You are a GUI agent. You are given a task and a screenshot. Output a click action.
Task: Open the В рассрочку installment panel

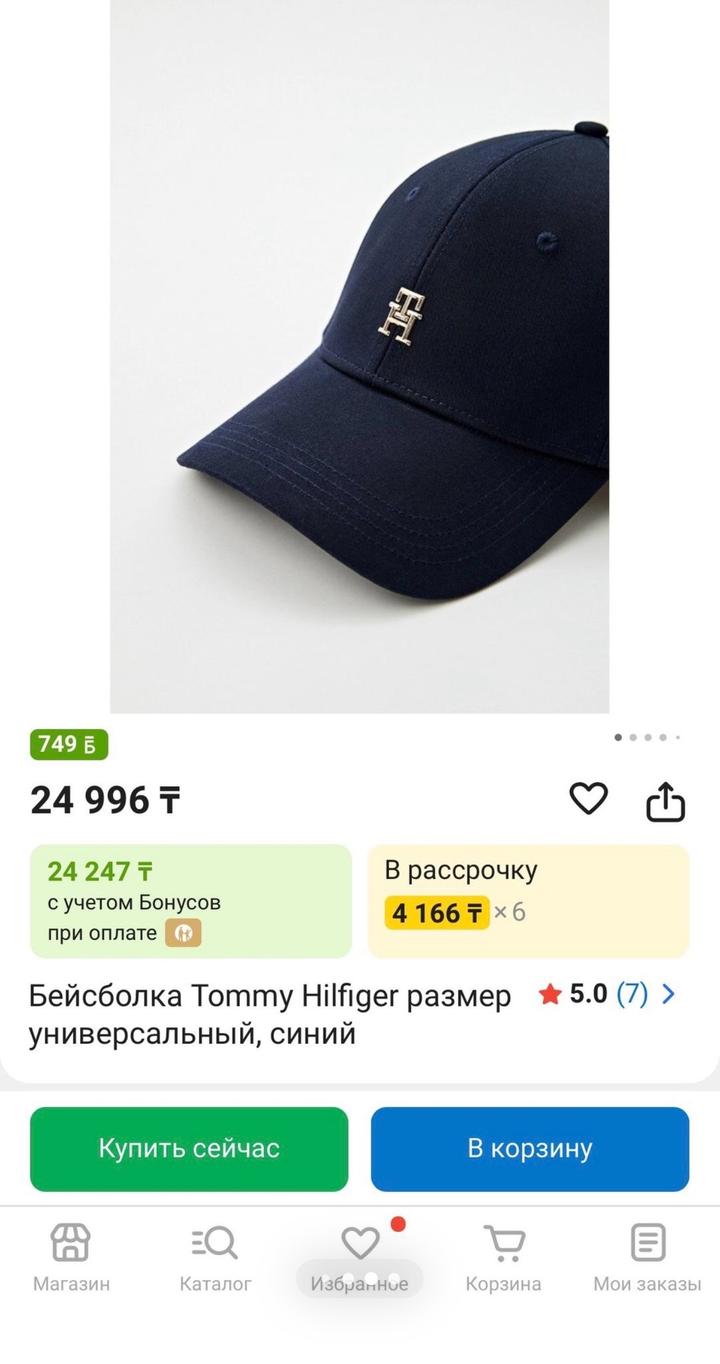click(528, 872)
